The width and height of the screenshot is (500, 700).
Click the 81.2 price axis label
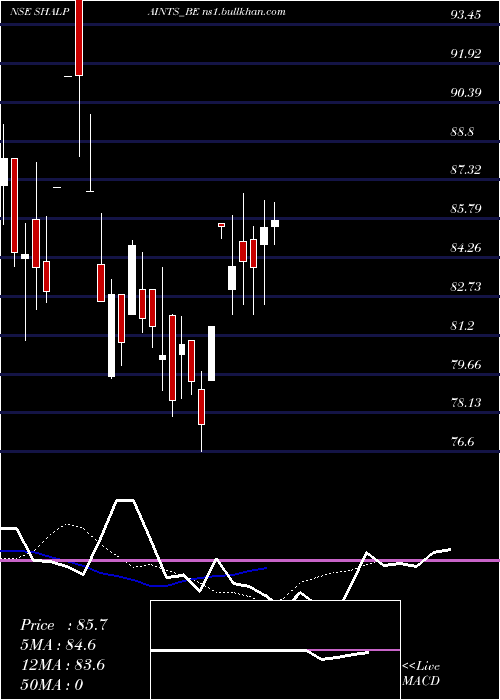point(462,325)
